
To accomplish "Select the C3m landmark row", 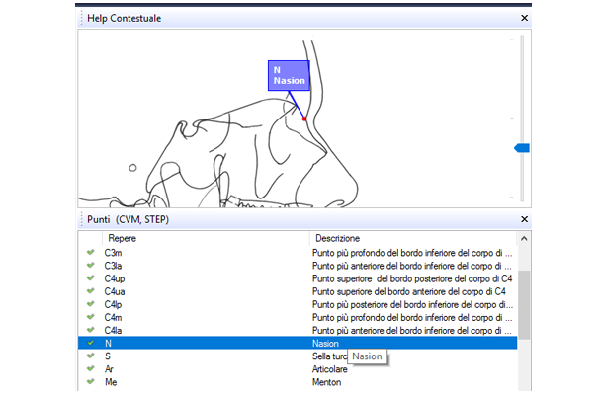I will (x=297, y=253).
